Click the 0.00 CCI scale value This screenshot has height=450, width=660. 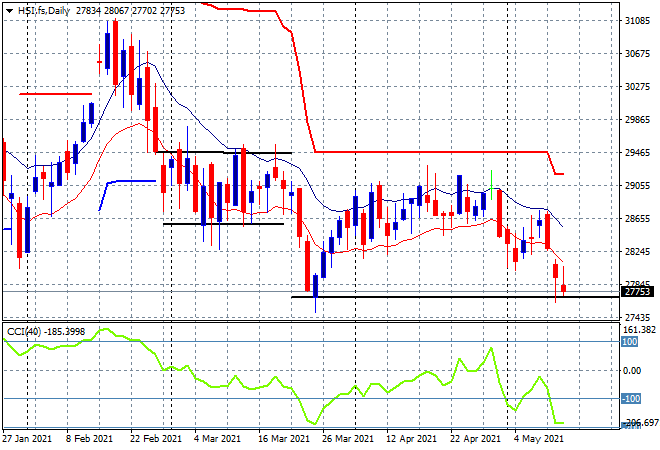(632, 371)
